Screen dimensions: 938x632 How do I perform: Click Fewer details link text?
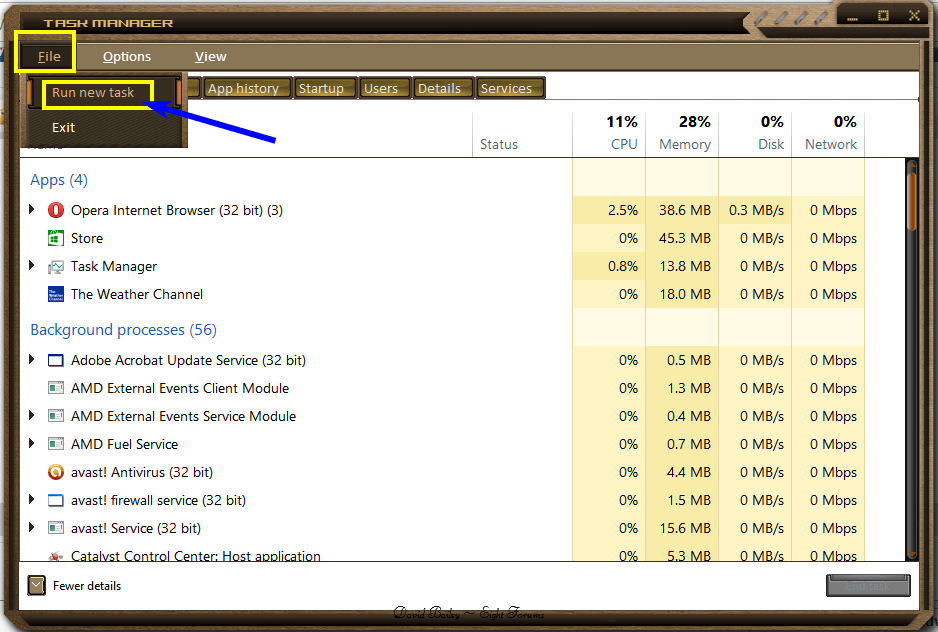point(87,586)
